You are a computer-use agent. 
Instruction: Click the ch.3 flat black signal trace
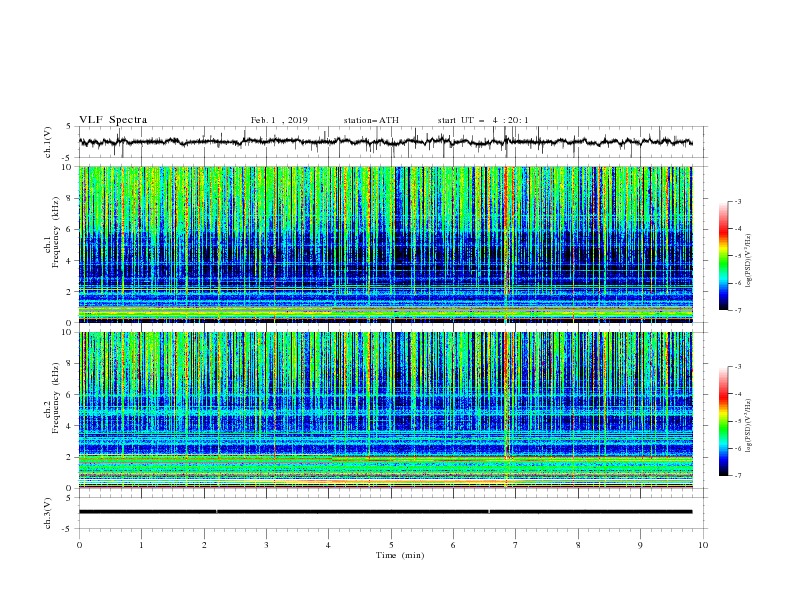[385, 512]
